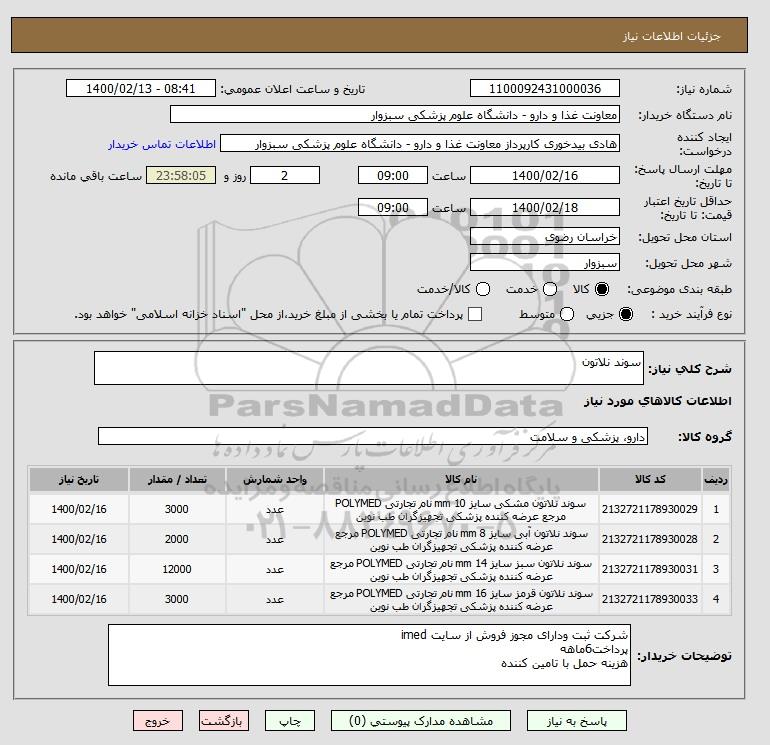Click the product name with size 16 mm
This screenshot has height=745, width=770.
click(x=461, y=600)
